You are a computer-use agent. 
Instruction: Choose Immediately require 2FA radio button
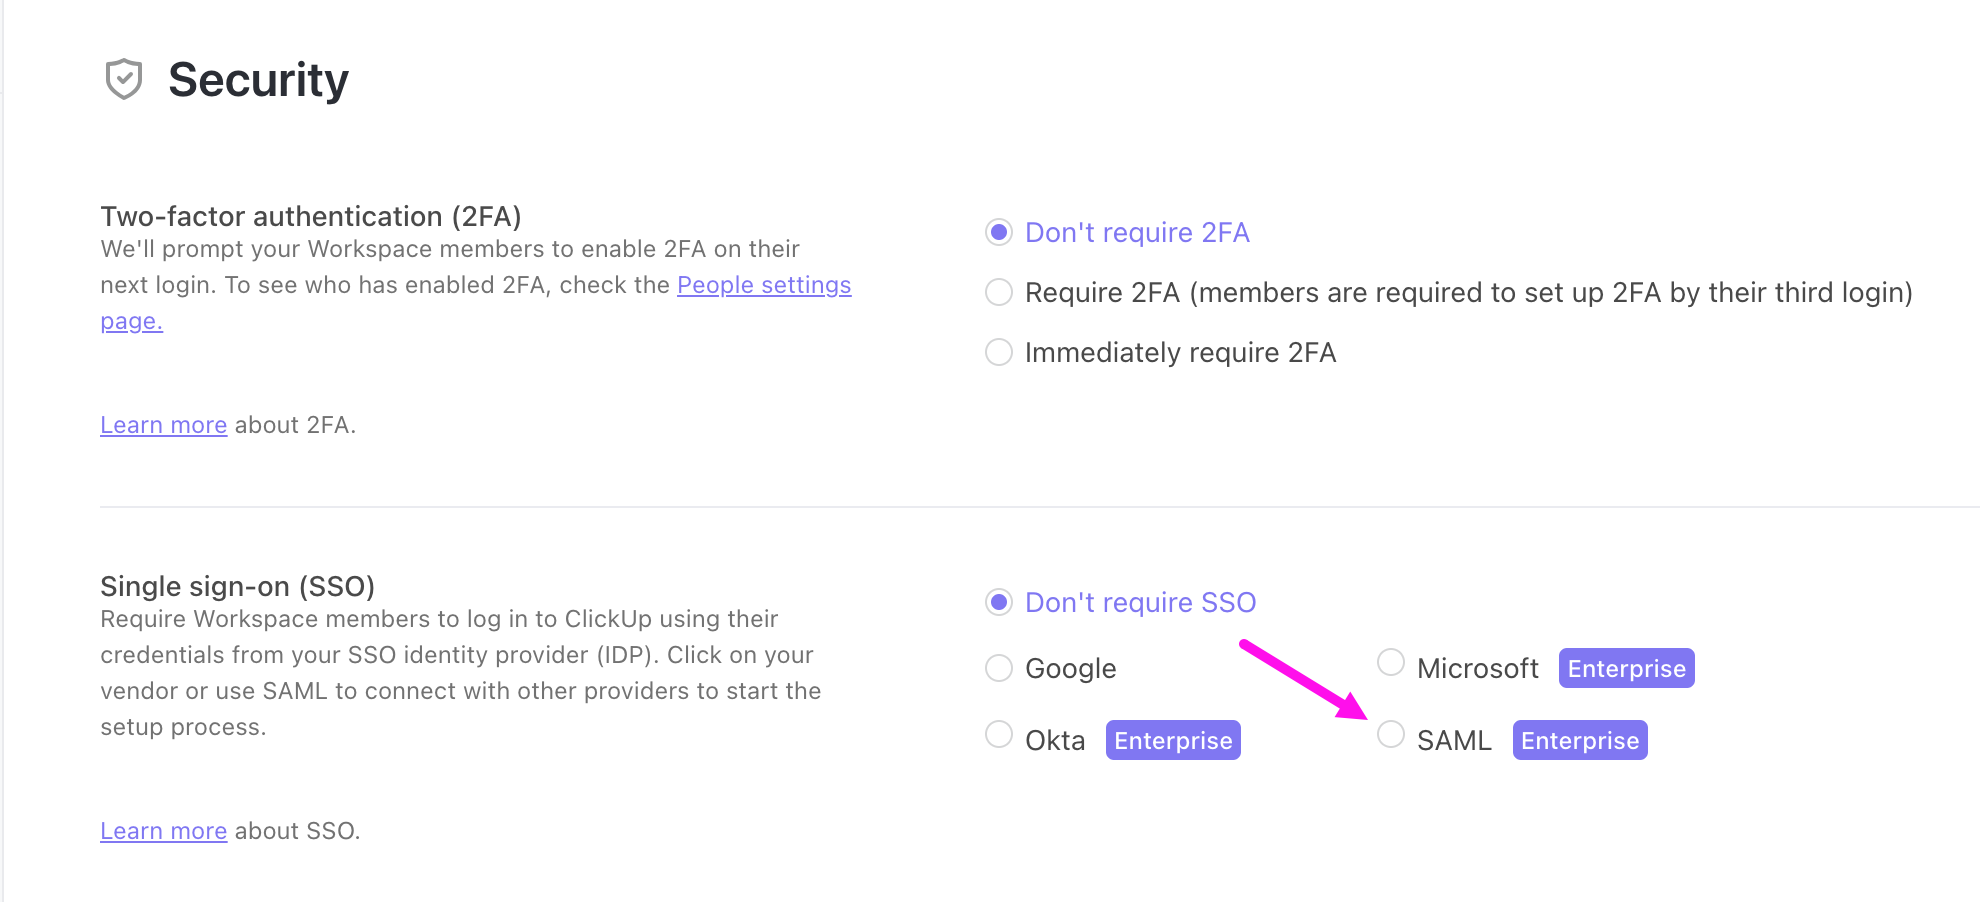tap(999, 353)
